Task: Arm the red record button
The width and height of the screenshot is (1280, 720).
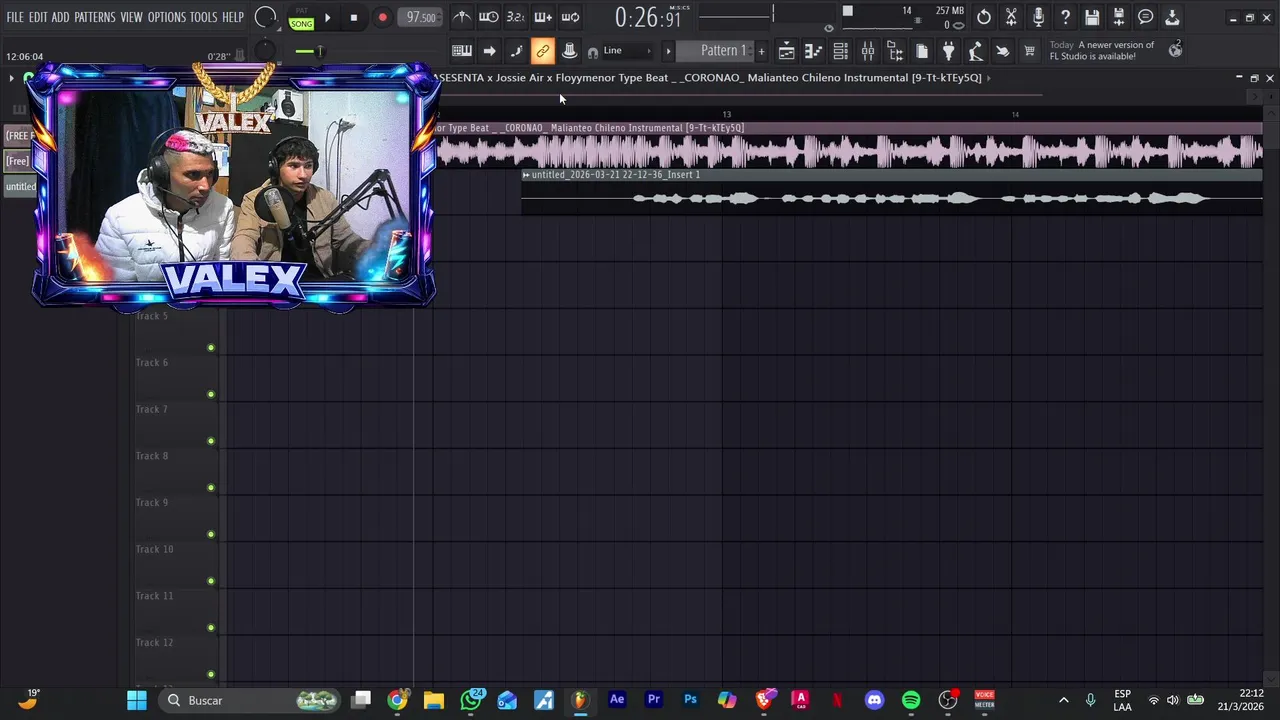Action: (x=382, y=17)
